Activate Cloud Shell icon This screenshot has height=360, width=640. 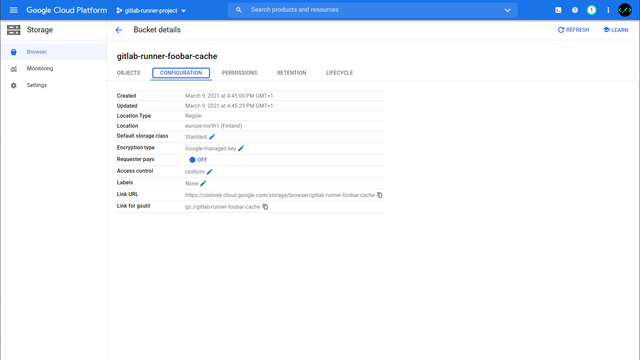click(x=558, y=10)
